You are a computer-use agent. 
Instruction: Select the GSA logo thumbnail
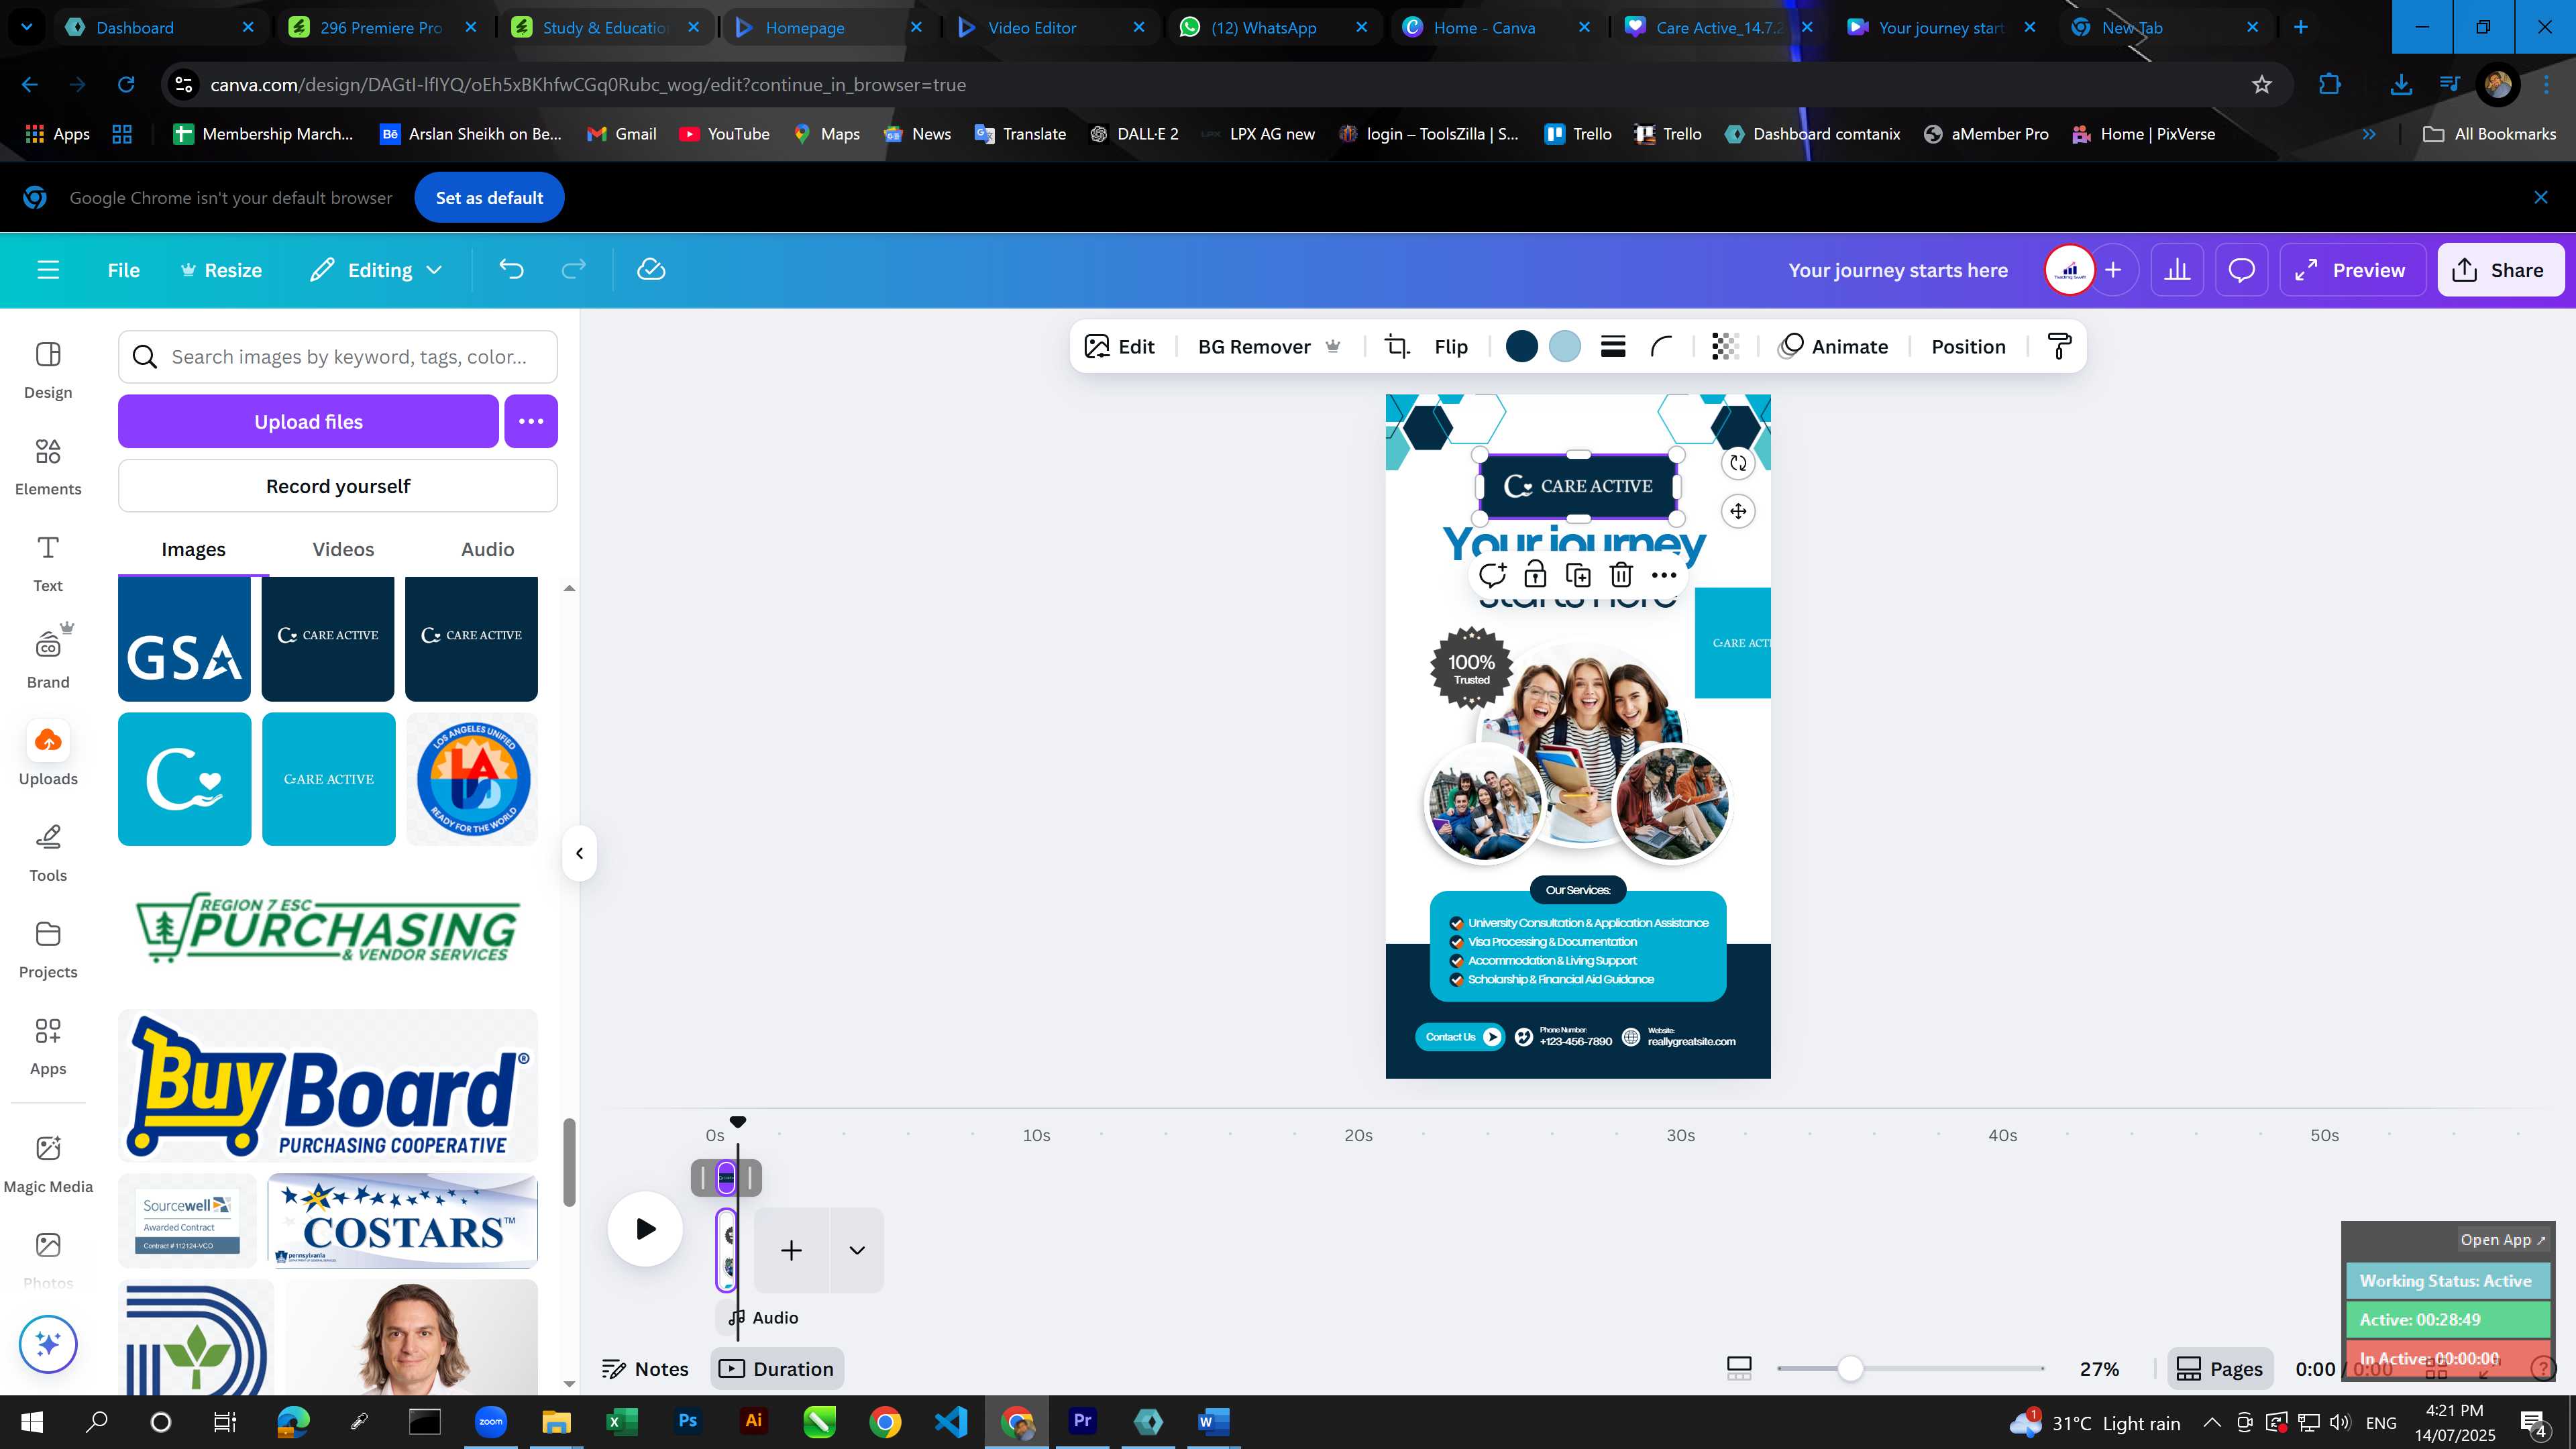click(184, 639)
